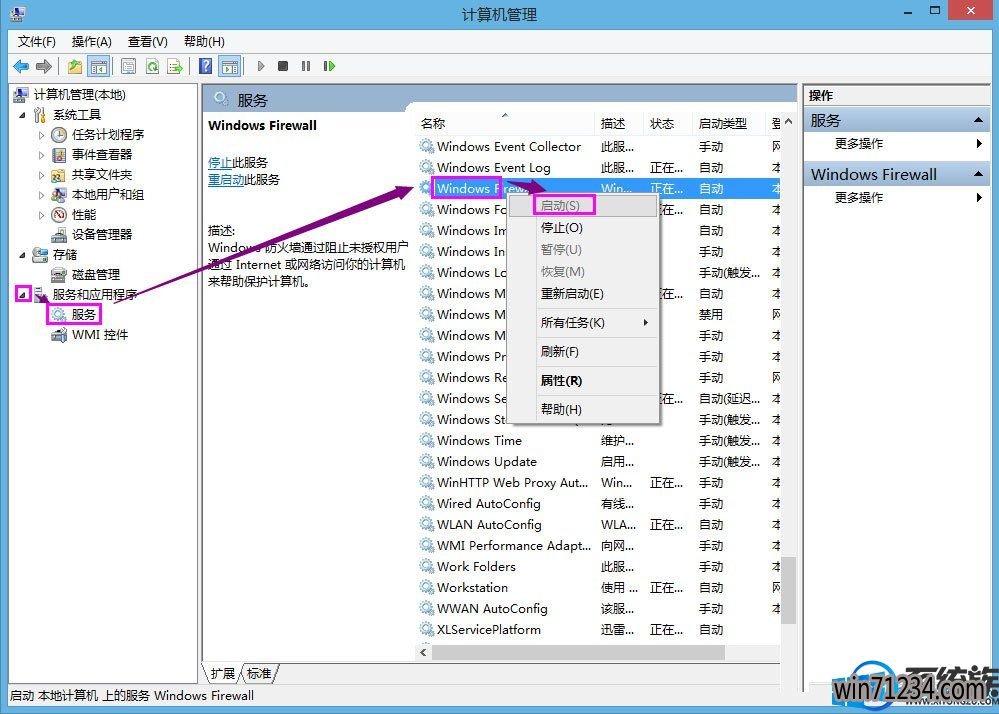This screenshot has width=999, height=714.
Task: Click the Restart Service toolbar icon
Action: pos(329,66)
